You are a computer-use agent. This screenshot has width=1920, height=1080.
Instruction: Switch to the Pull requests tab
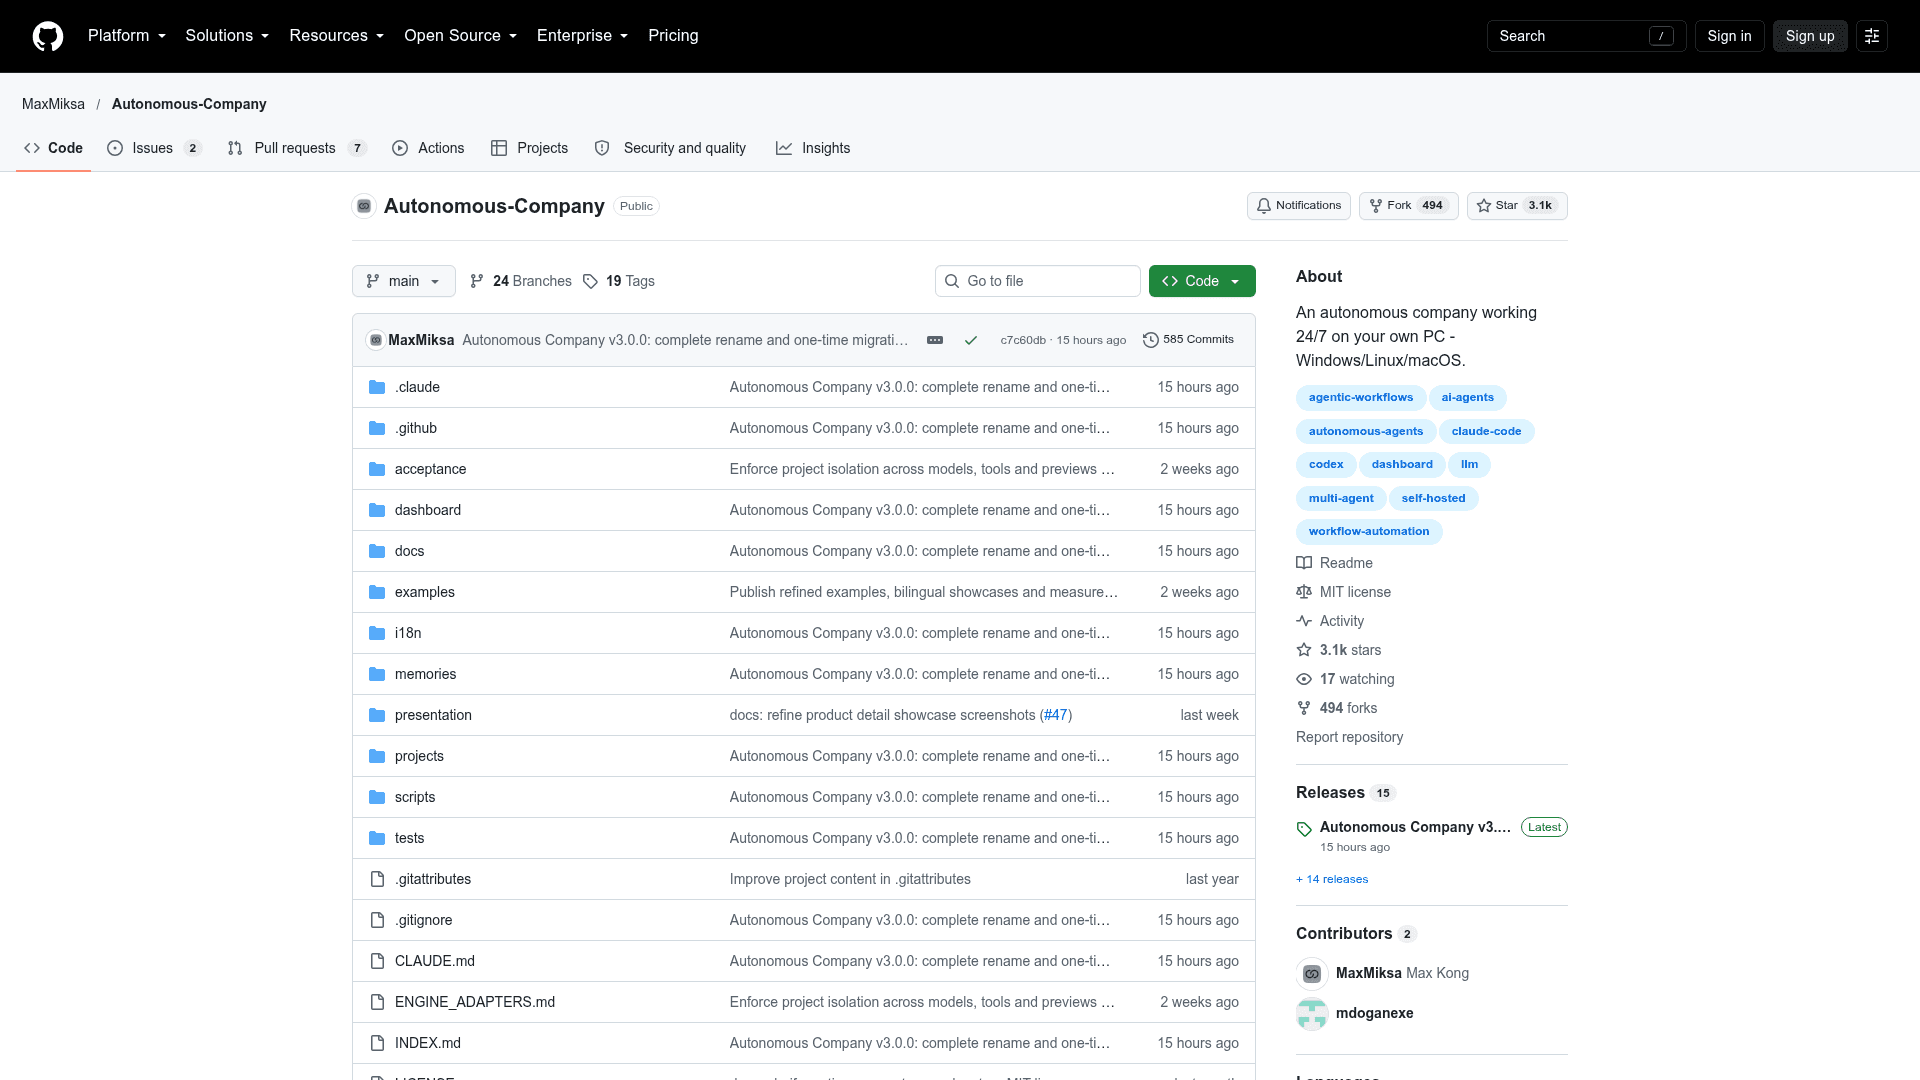[x=297, y=148]
